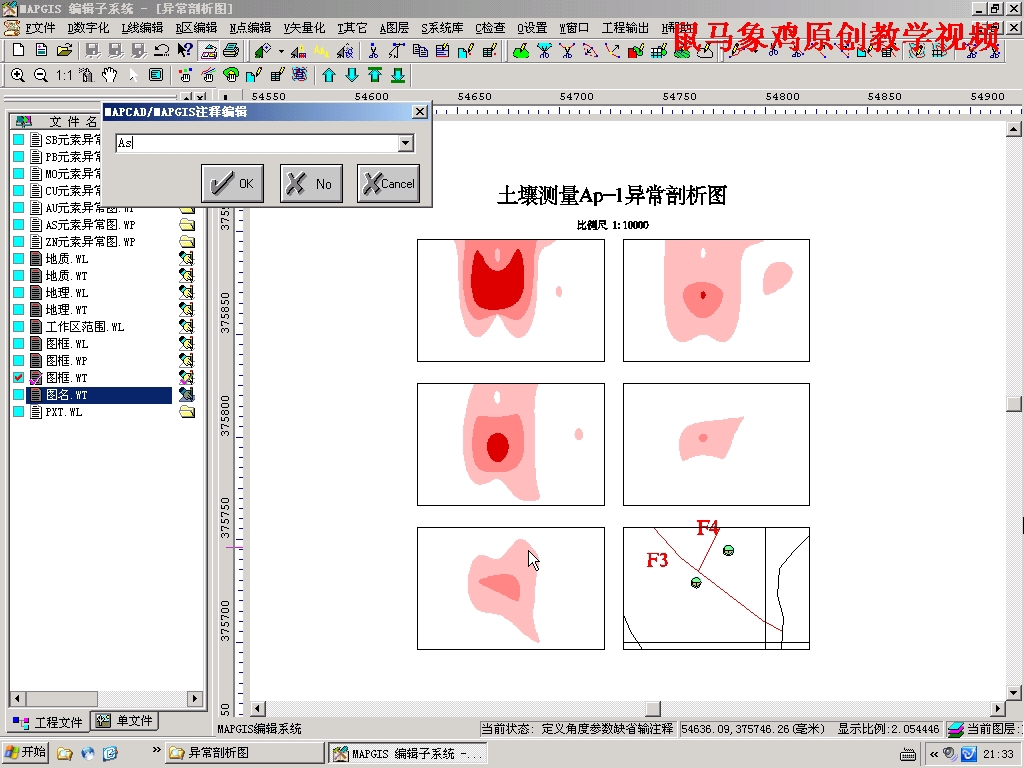Open the L线编辑 menu
The height and width of the screenshot is (768, 1024).
(x=142, y=28)
